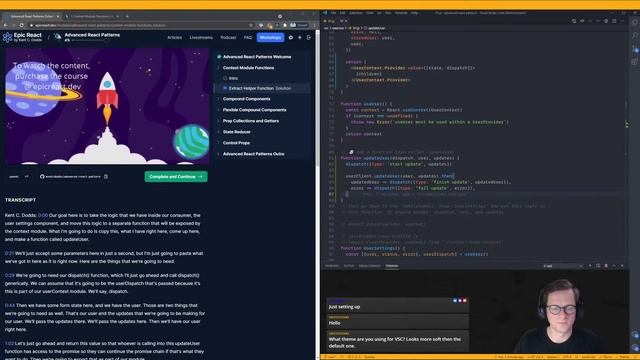Add a new terminal with plus icon
Viewport: 640px width, 360px height.
[x=590, y=266]
